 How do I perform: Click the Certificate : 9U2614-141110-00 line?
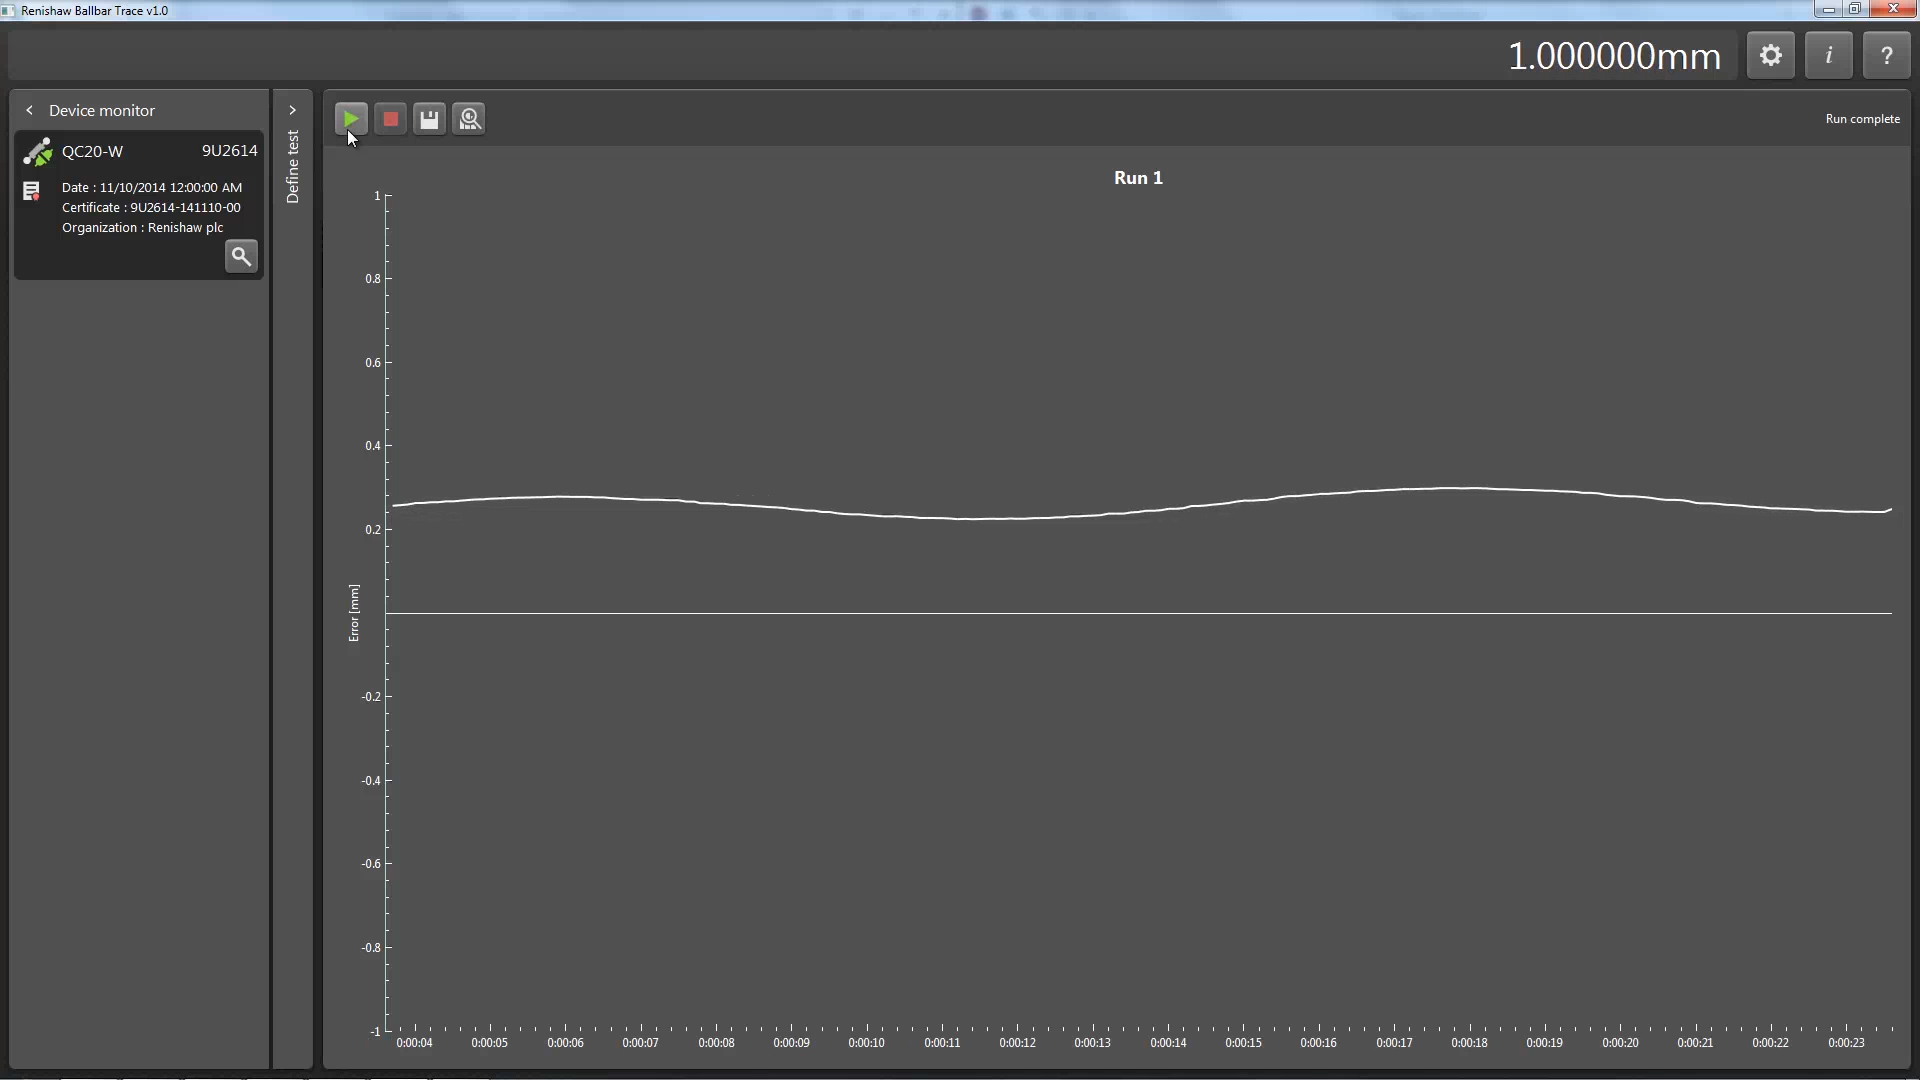coord(151,208)
